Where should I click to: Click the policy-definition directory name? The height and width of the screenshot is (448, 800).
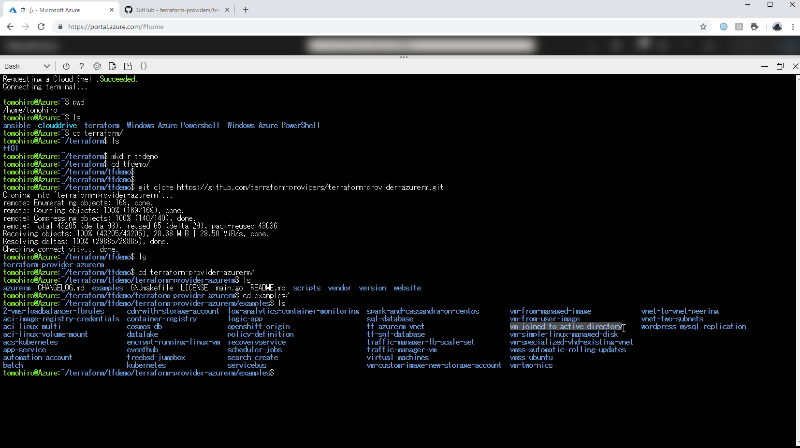pos(261,334)
